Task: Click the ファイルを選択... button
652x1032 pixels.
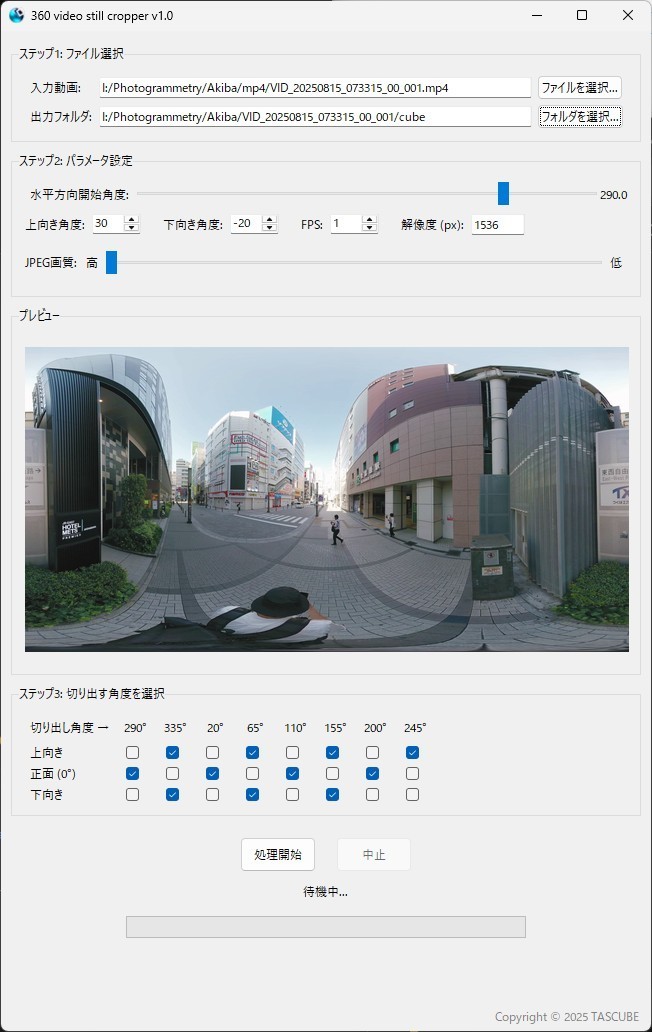Action: 580,88
